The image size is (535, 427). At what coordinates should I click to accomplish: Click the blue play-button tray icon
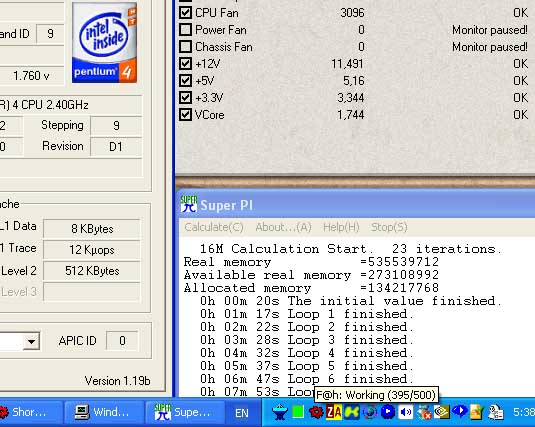[388, 412]
